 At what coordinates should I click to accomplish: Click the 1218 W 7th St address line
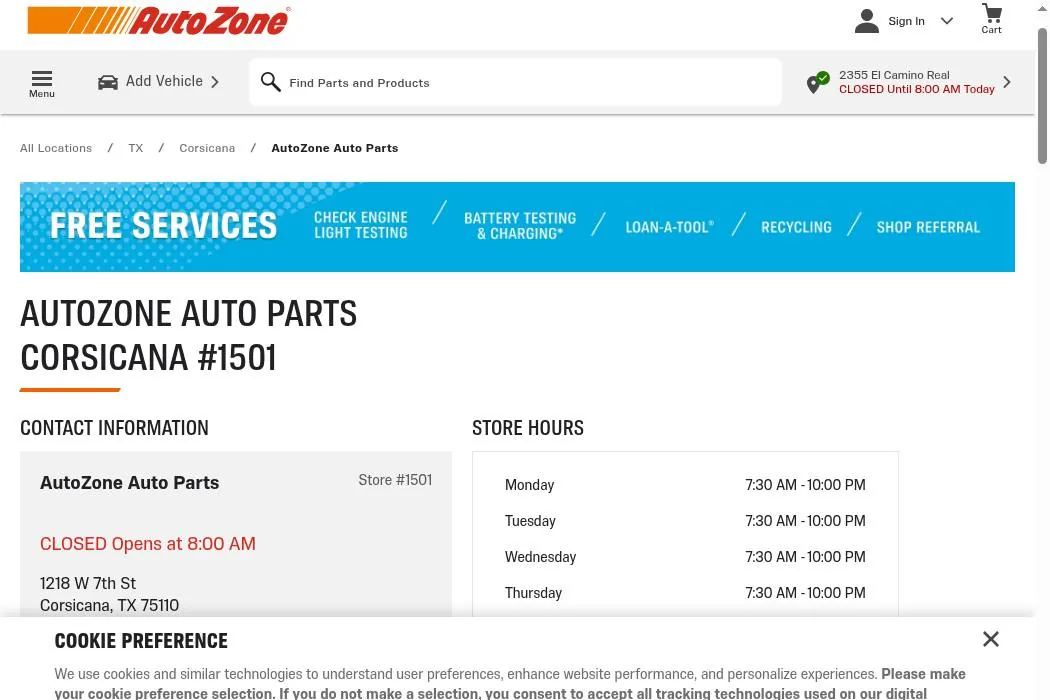point(88,583)
